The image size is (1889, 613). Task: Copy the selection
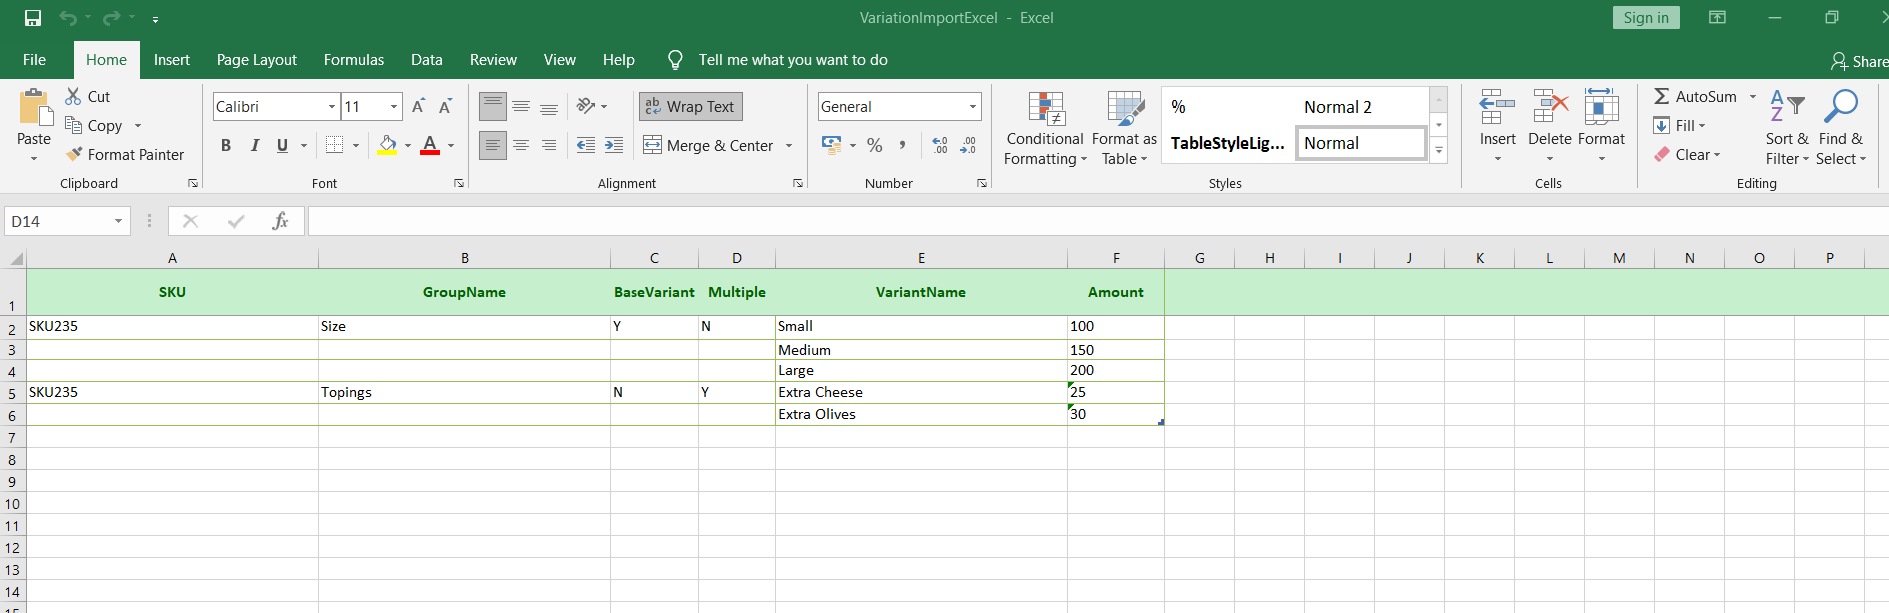tap(94, 126)
